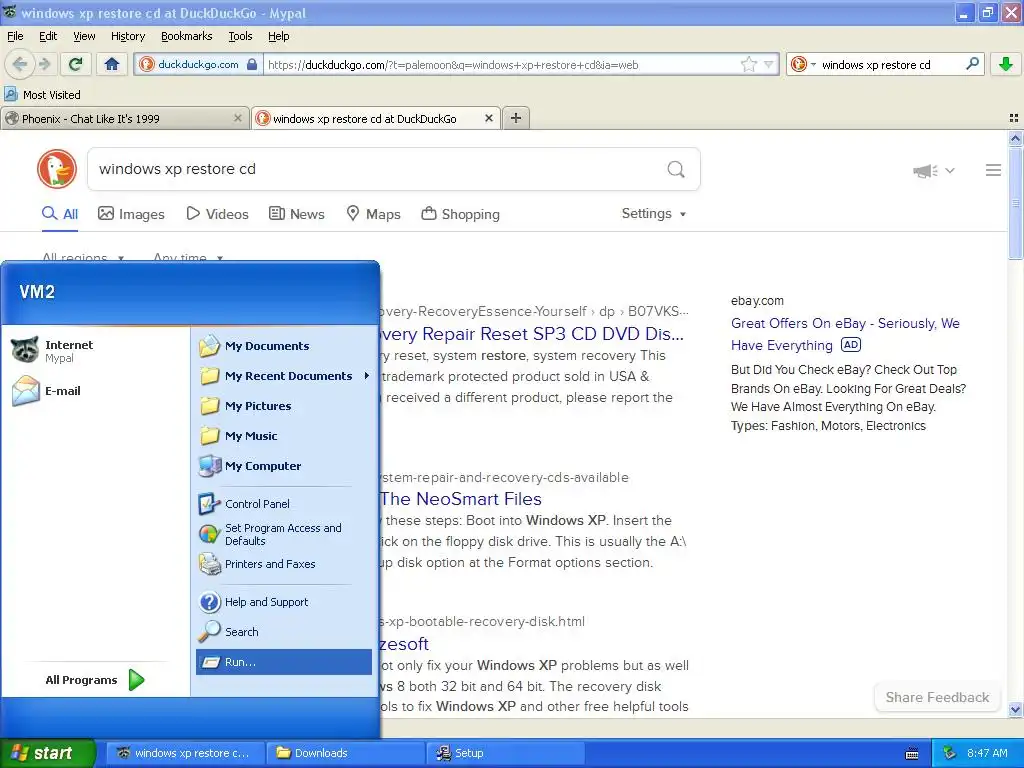Click the network tray icon beside the clock
1024x768 pixels.
pyautogui.click(x=950, y=753)
